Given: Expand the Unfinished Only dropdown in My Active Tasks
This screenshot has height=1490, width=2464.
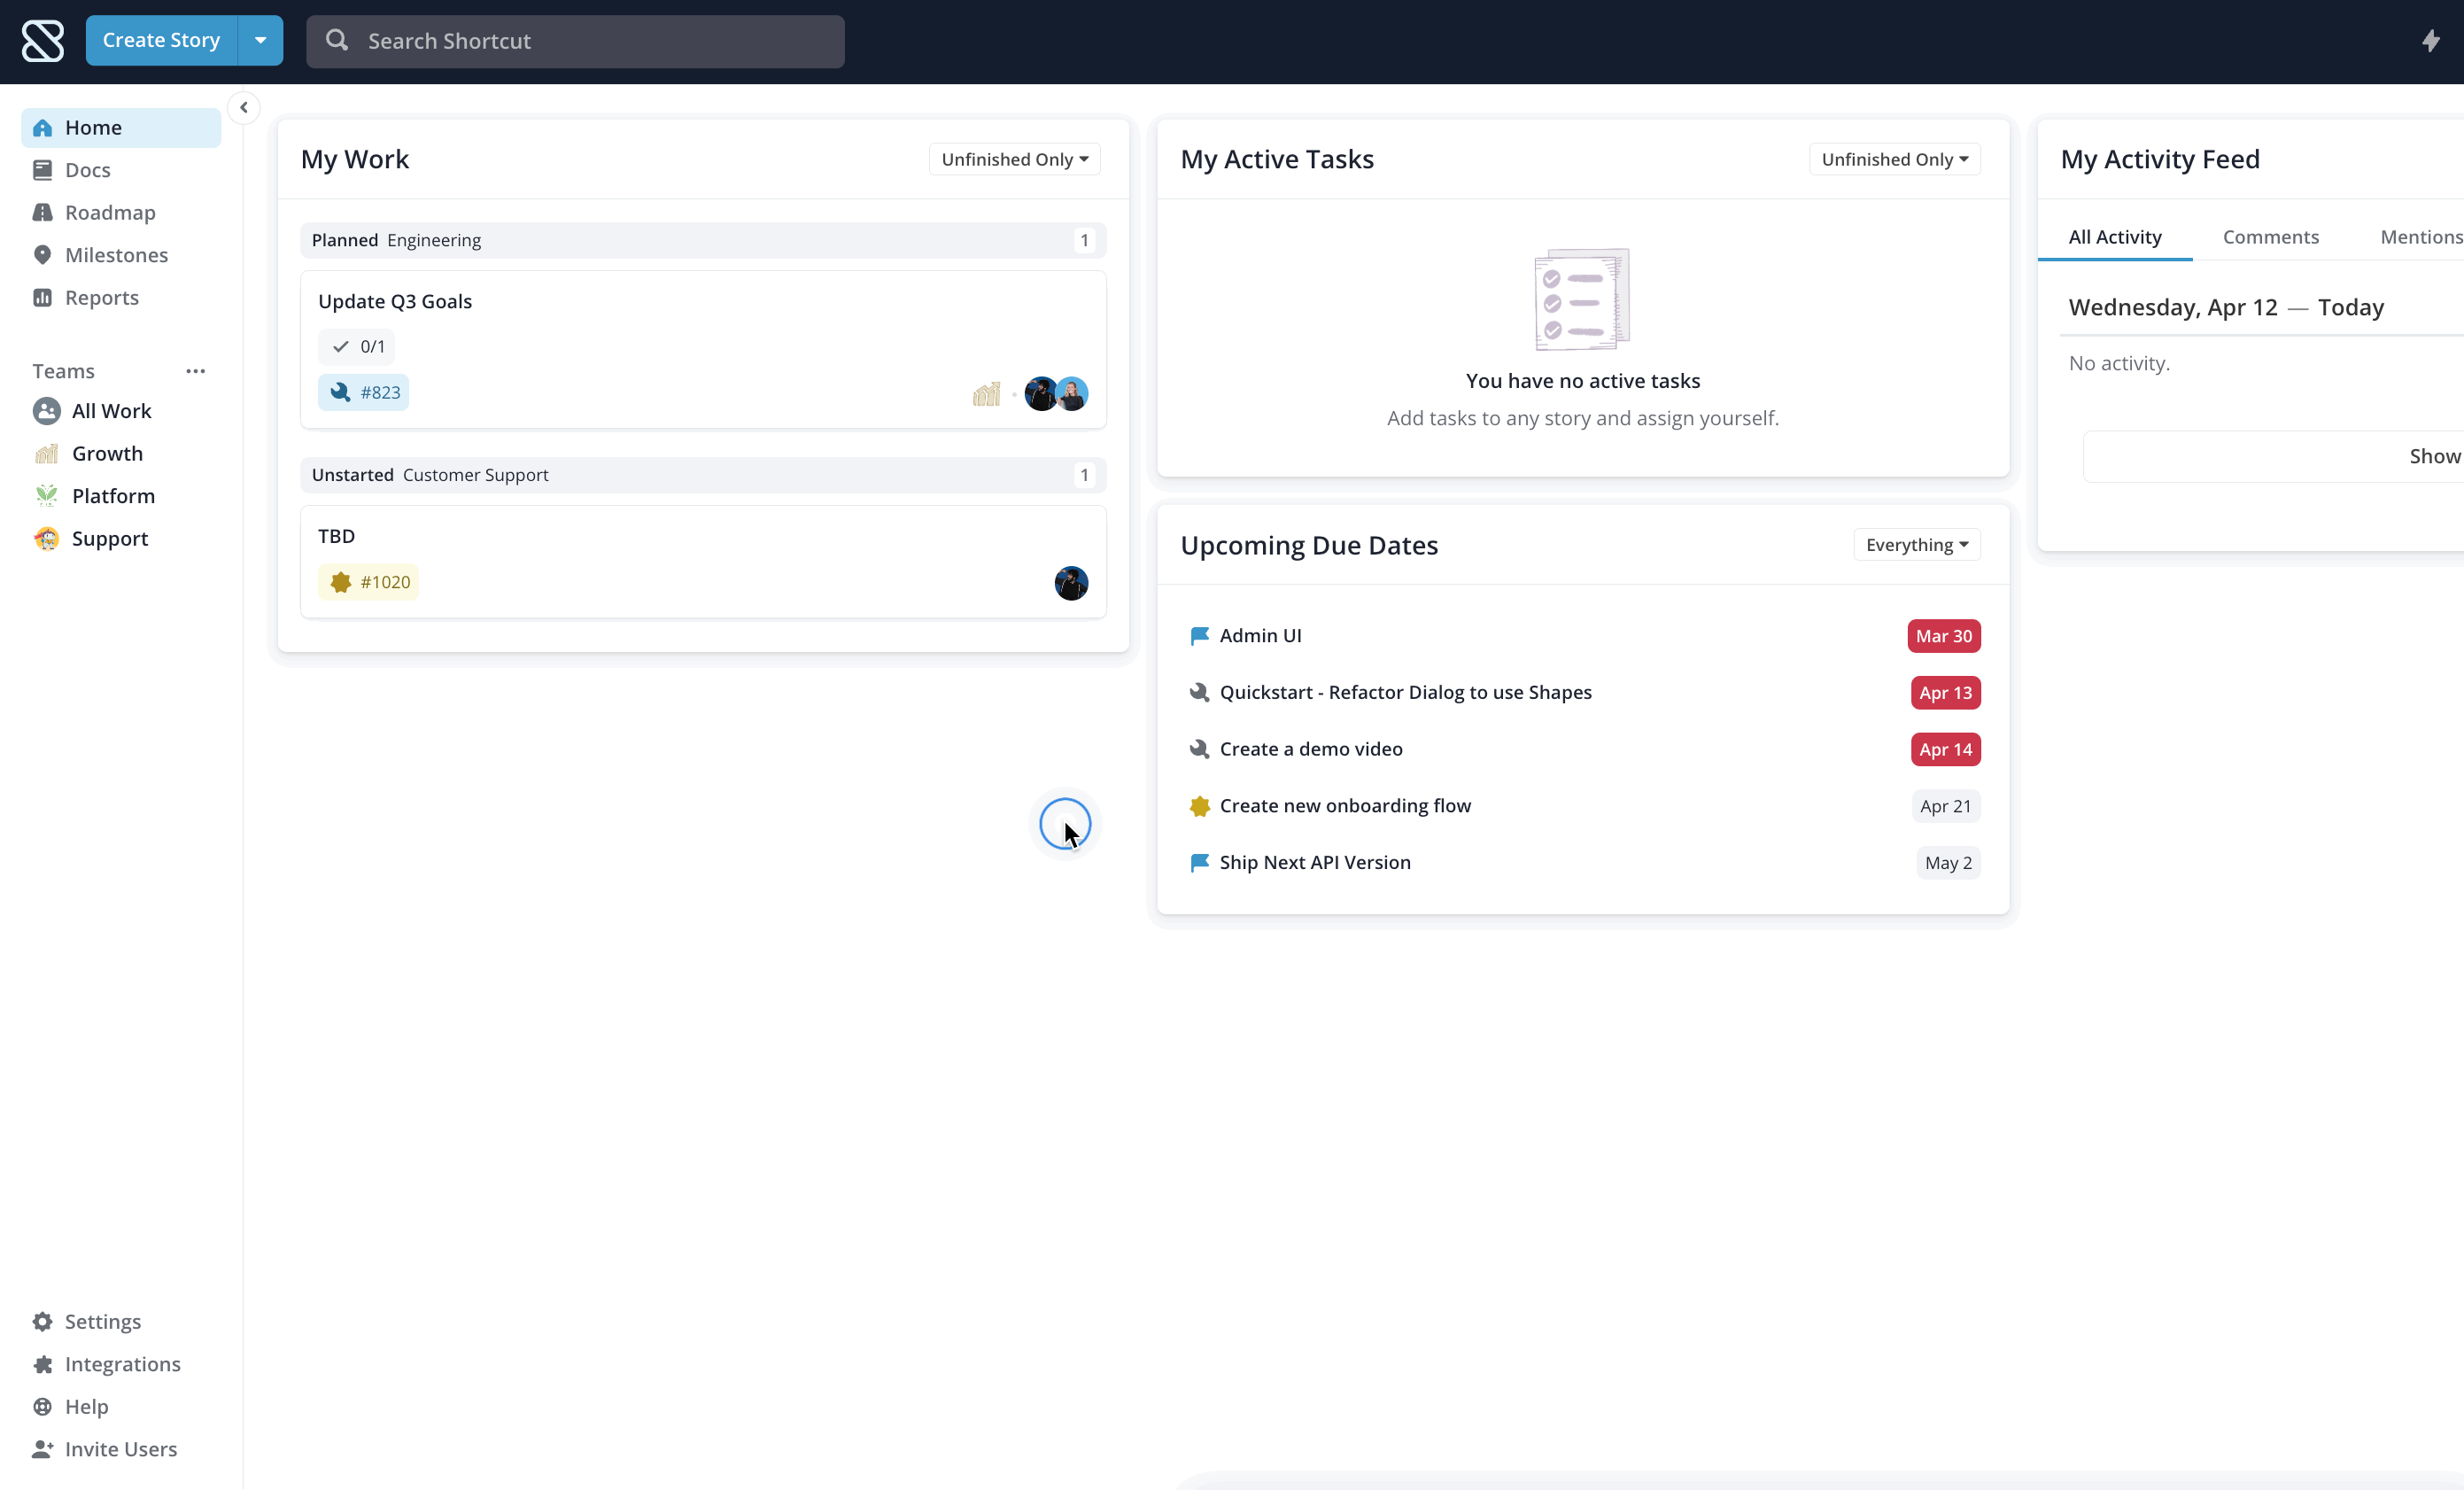Looking at the screenshot, I should click(x=1894, y=159).
